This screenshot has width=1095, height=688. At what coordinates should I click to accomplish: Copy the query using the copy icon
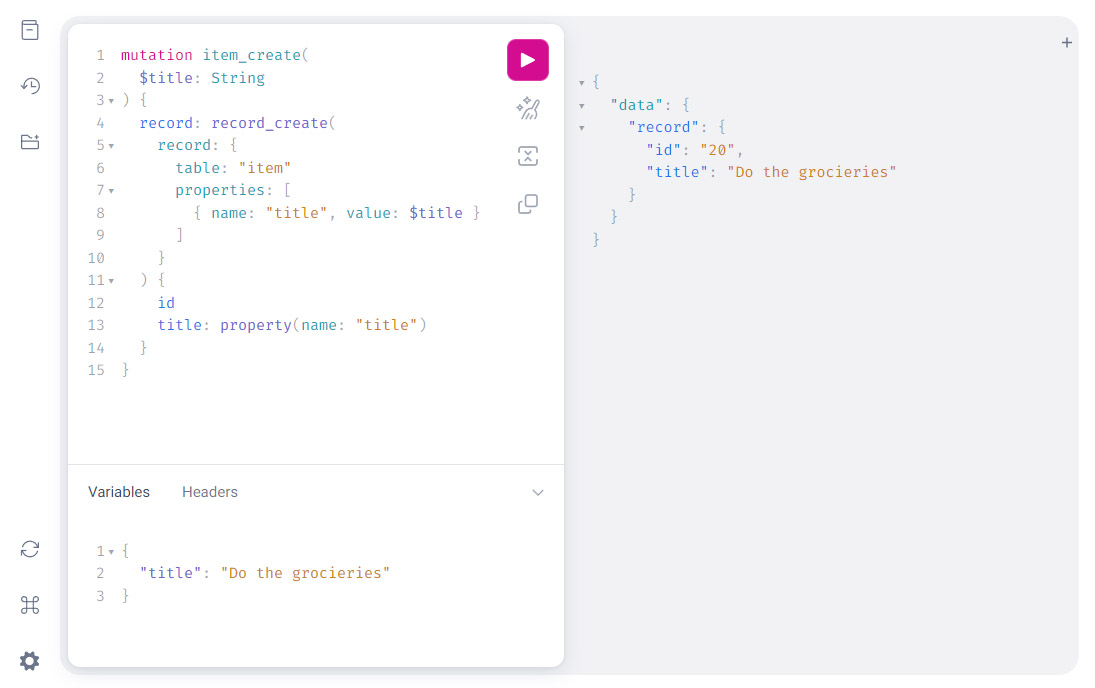coord(527,204)
